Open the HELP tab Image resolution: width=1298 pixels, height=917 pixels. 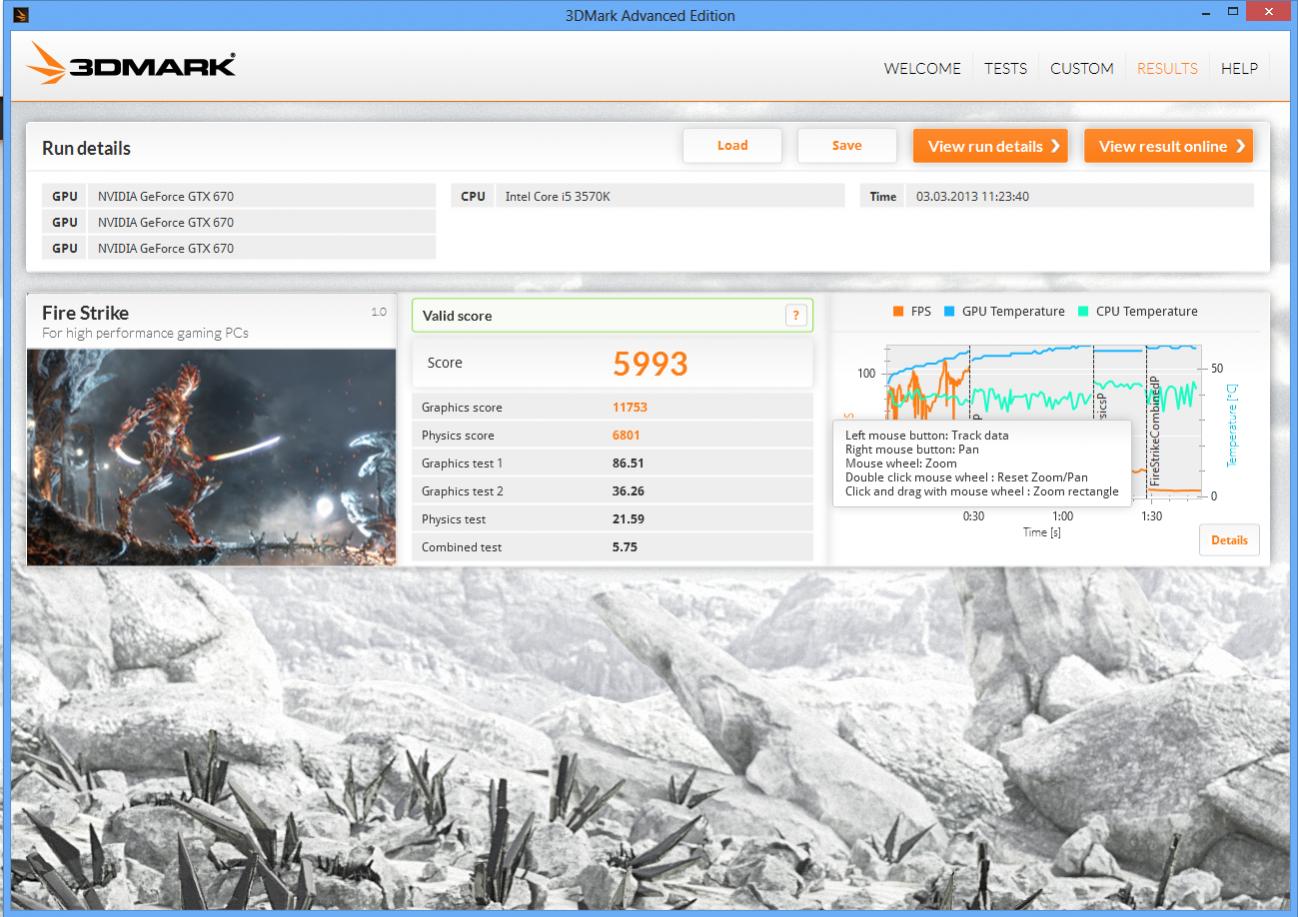click(1239, 69)
